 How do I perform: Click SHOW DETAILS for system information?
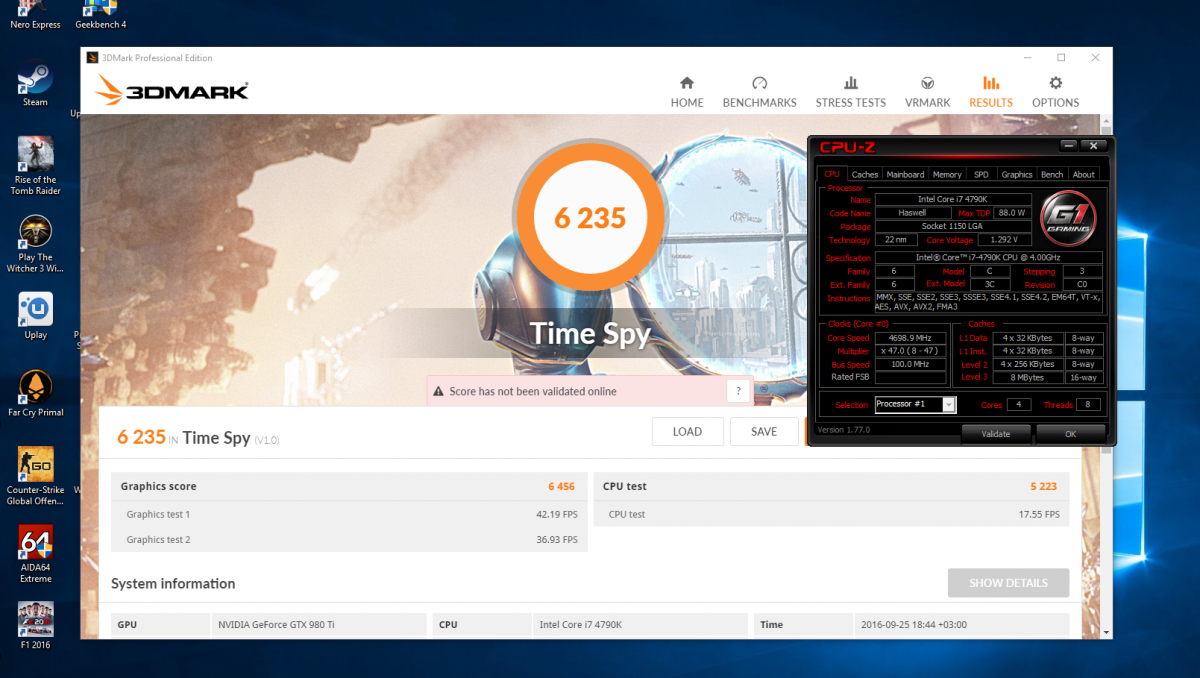click(1008, 583)
